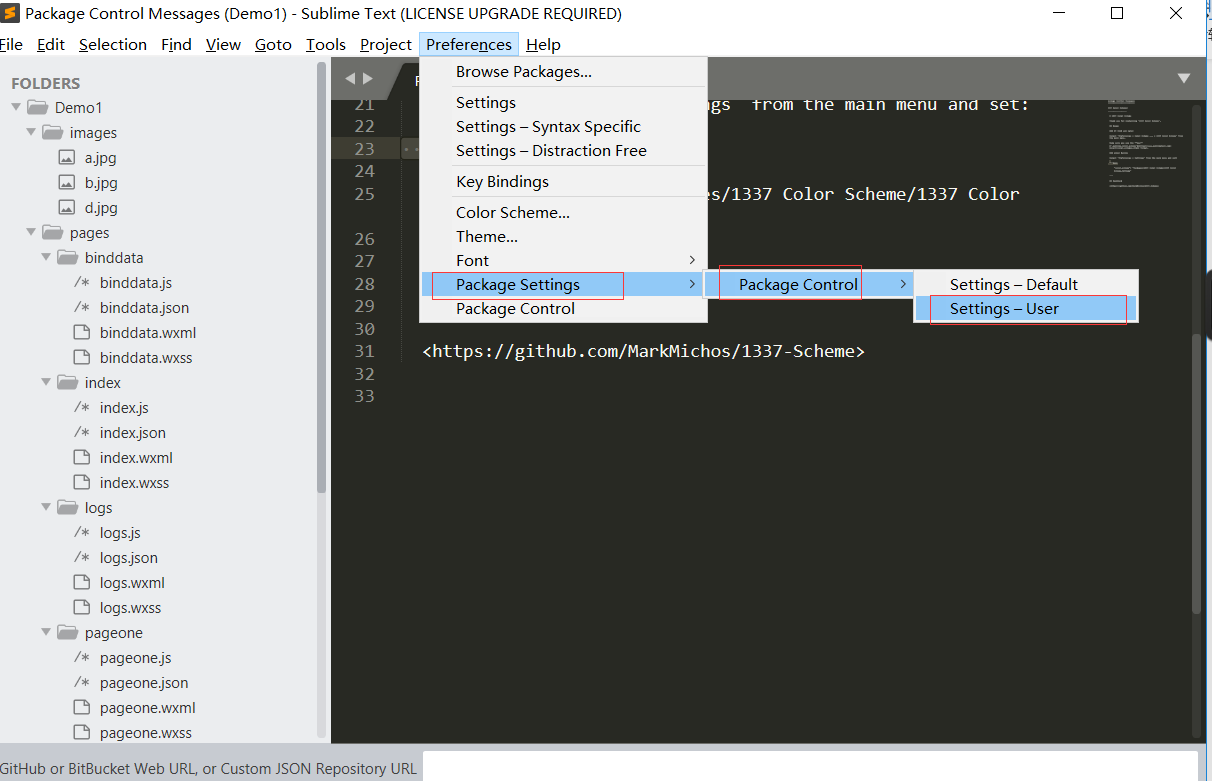This screenshot has height=781, width=1212.
Task: Click the sidebar vertical scrollbar
Action: 321,278
